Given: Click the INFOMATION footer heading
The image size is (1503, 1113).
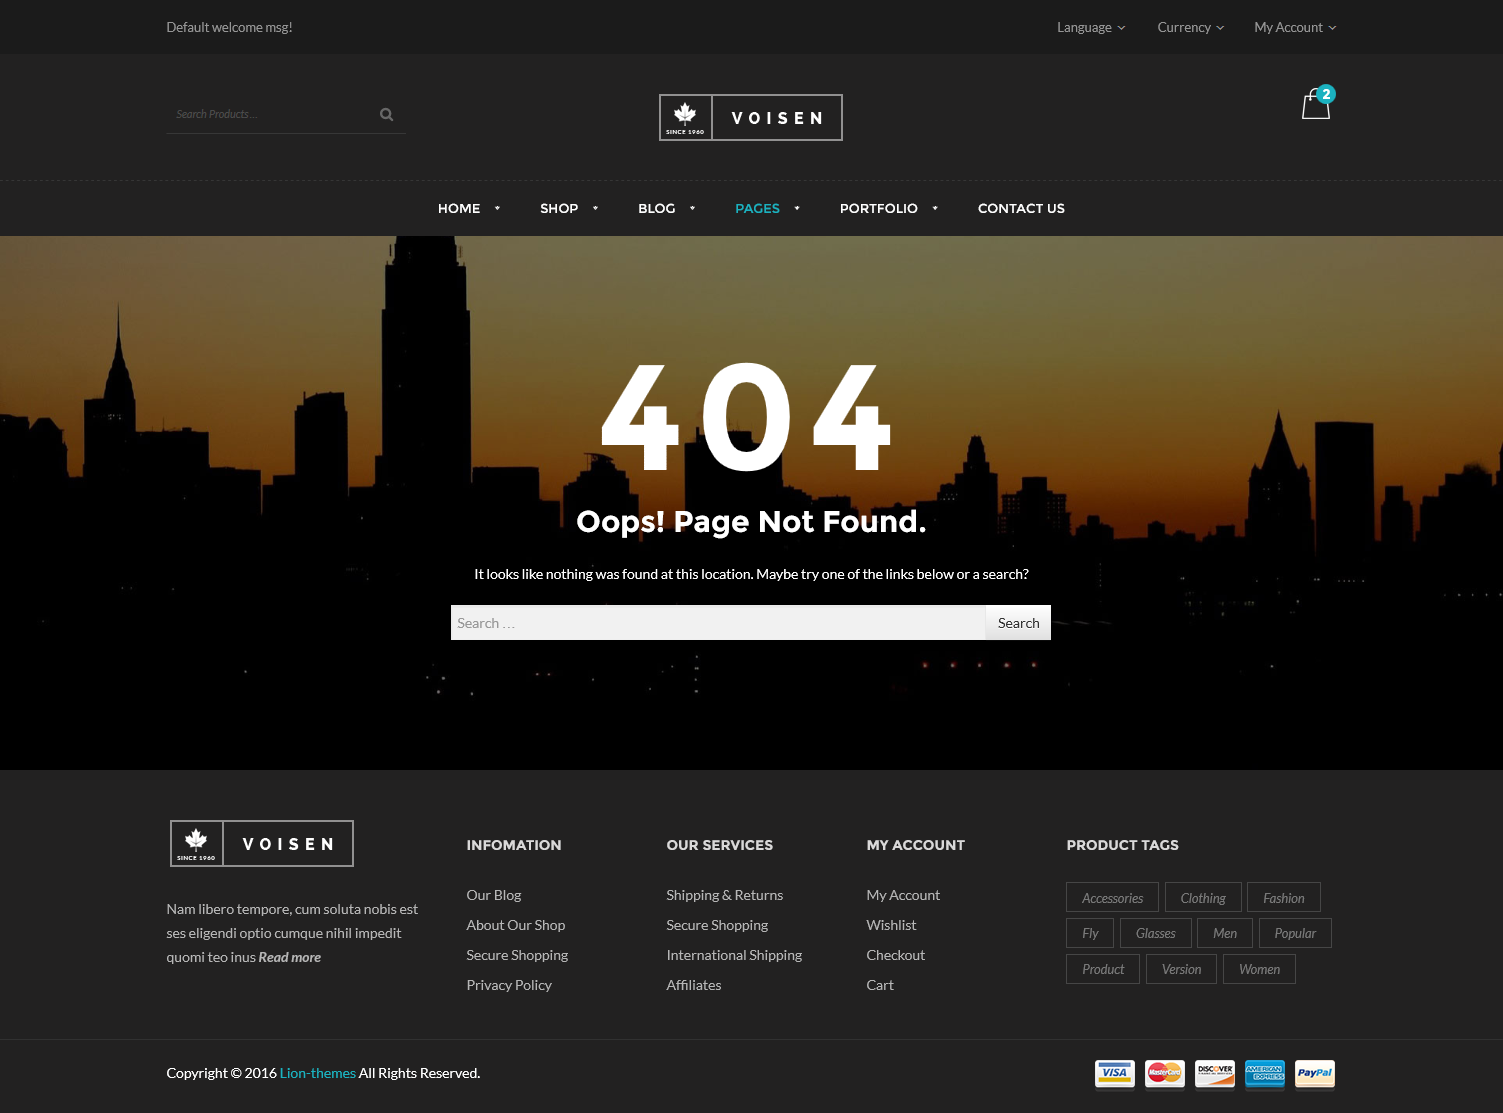Looking at the screenshot, I should [x=514, y=845].
